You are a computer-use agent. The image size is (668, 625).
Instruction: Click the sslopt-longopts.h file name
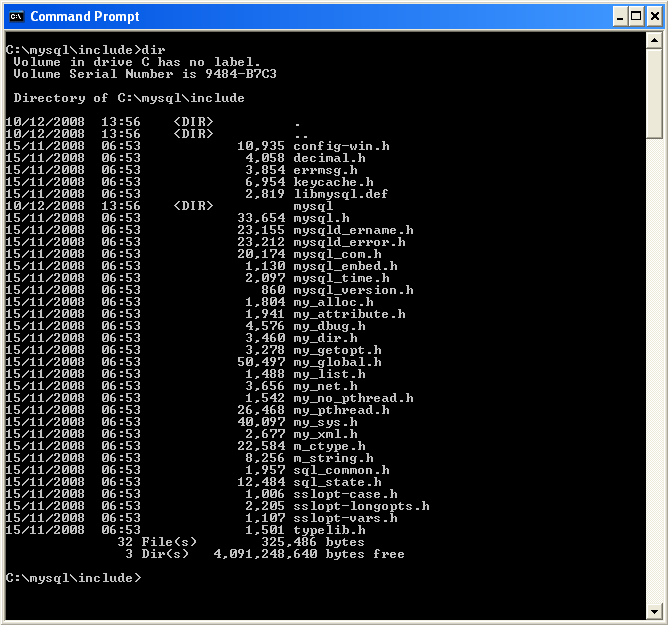(361, 506)
